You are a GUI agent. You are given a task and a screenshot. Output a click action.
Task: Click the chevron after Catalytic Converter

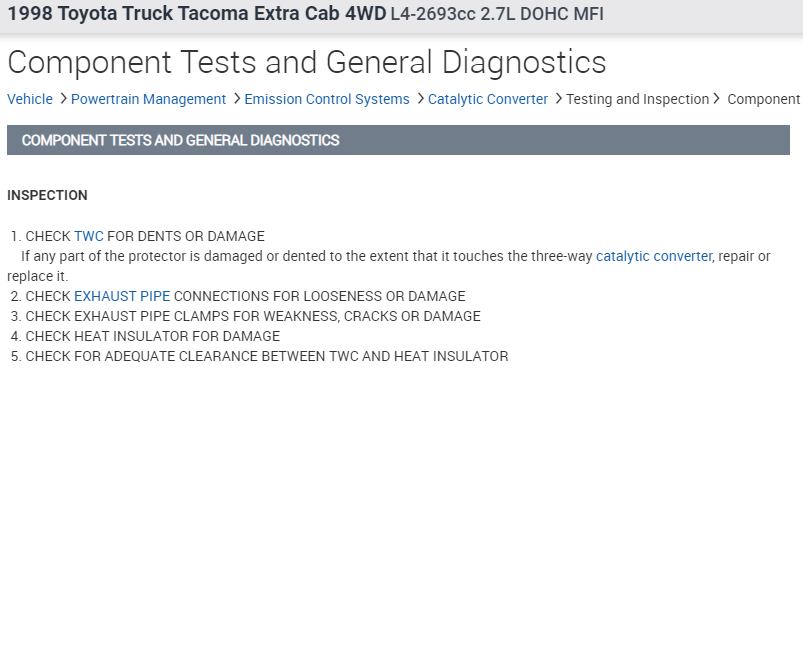[558, 99]
